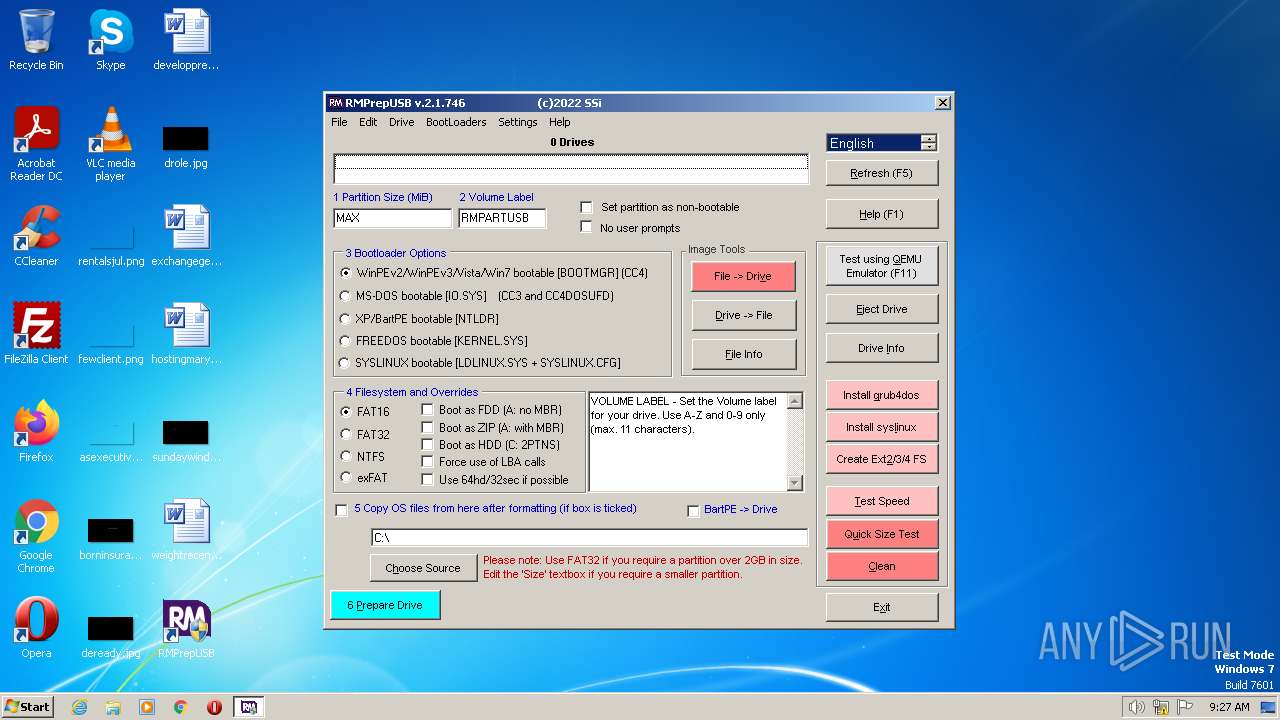Click Install grub4dos button
The width and height of the screenshot is (1280, 720).
pos(882,395)
